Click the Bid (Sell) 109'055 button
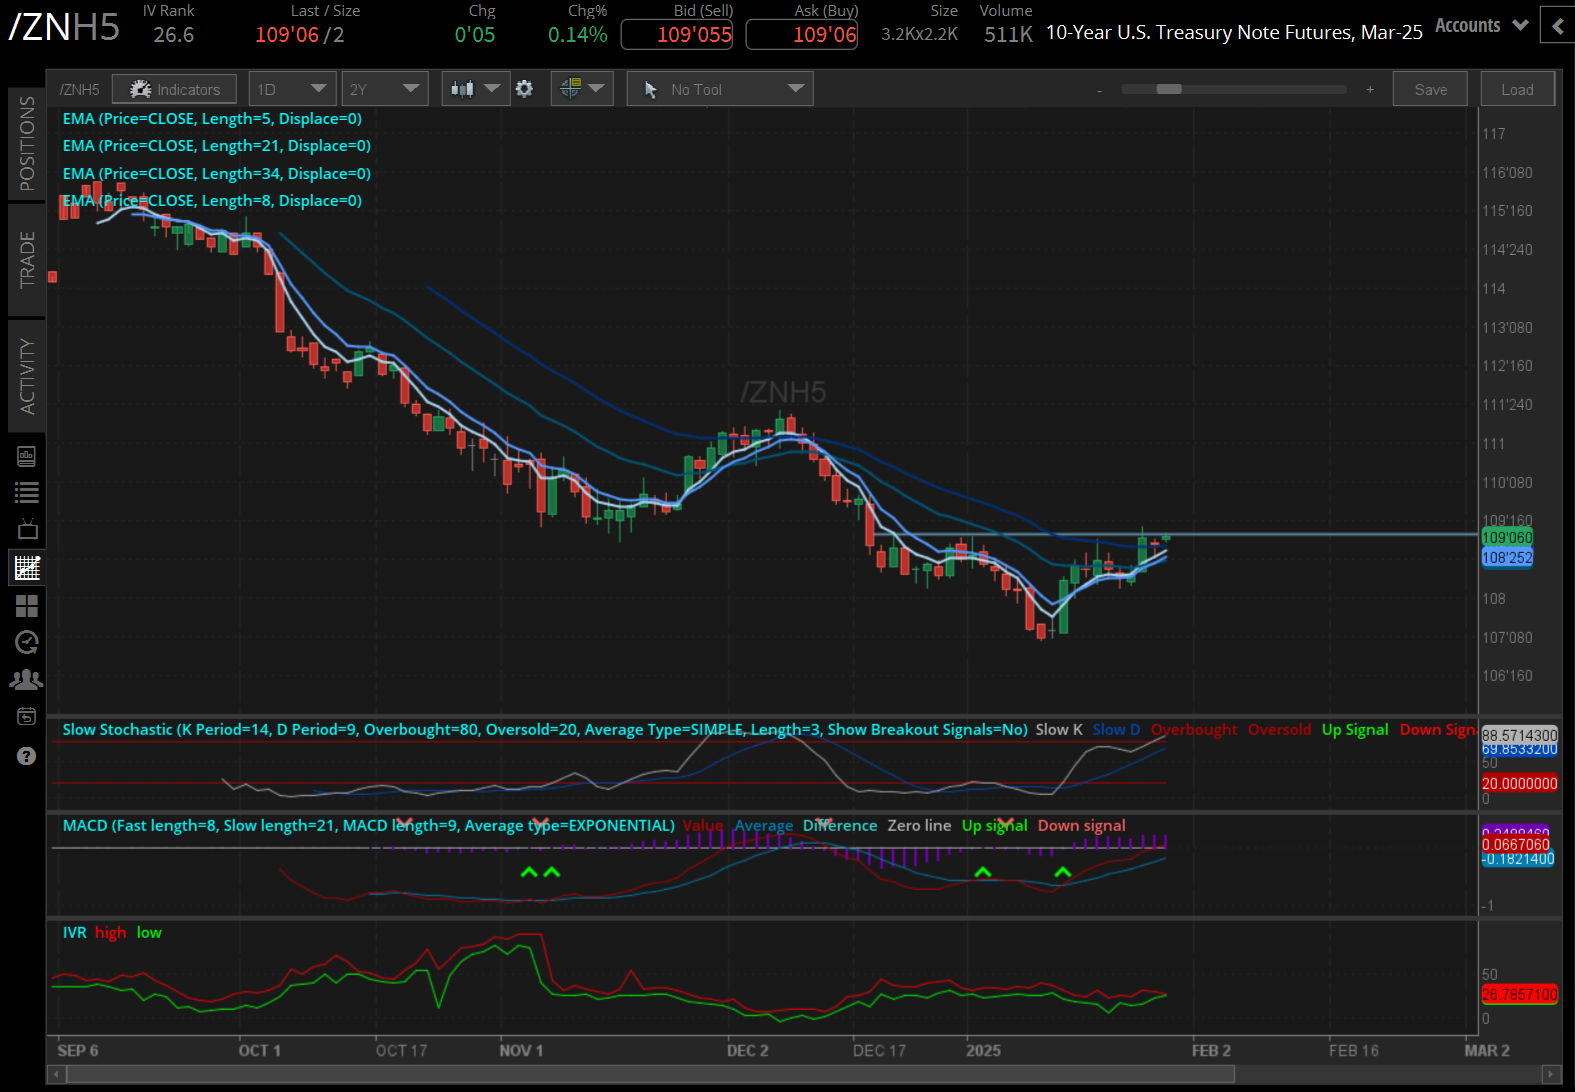 677,34
